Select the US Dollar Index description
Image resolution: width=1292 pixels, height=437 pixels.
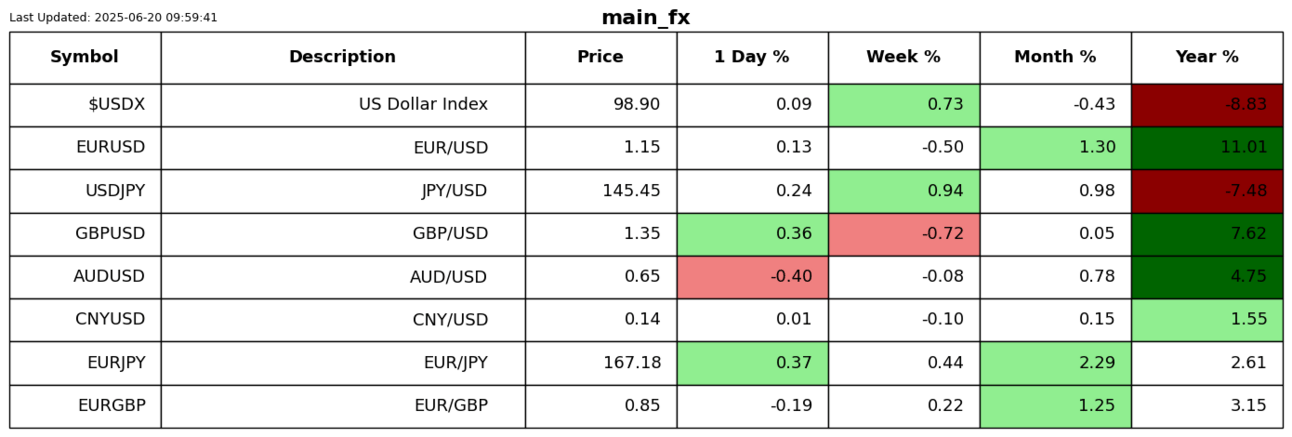[423, 105]
